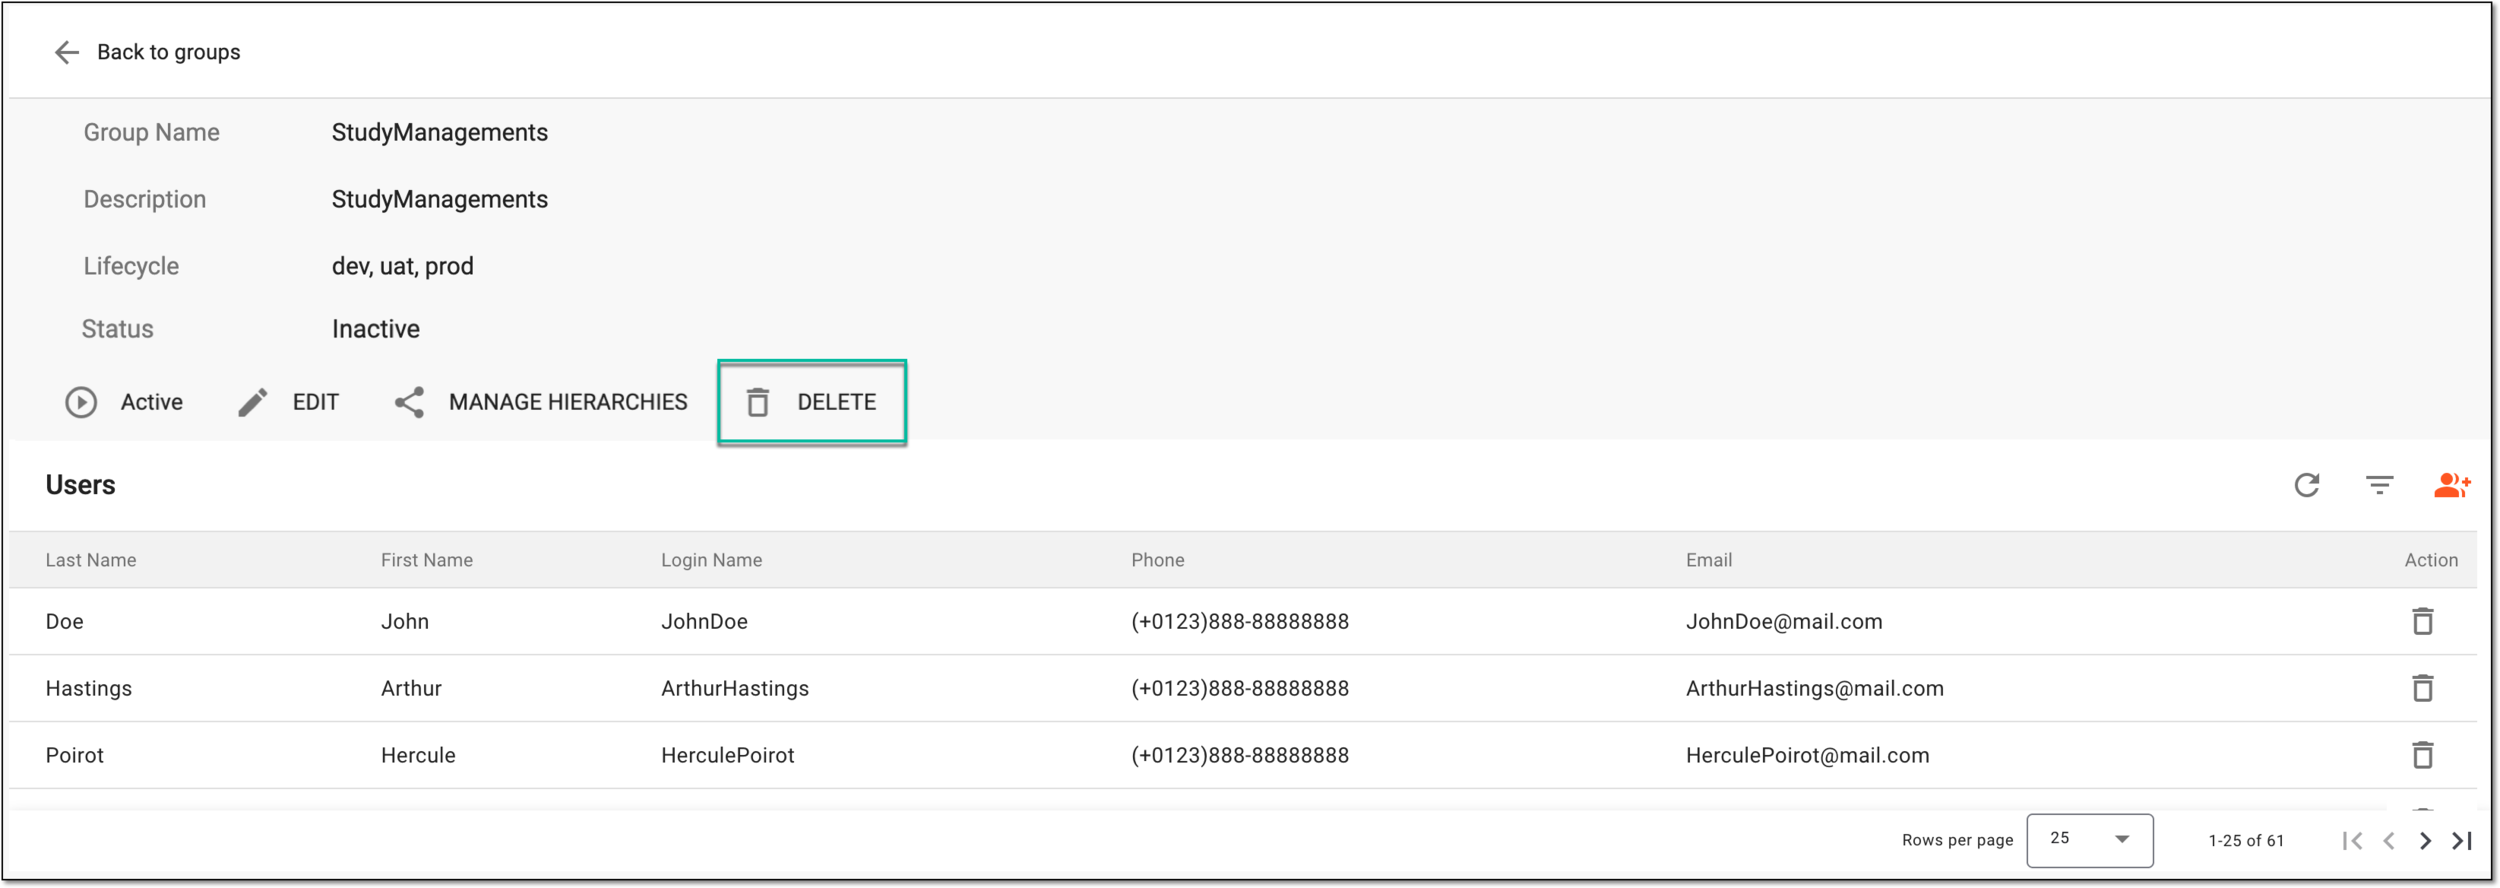
Task: Click the Action column header
Action: click(x=2431, y=560)
